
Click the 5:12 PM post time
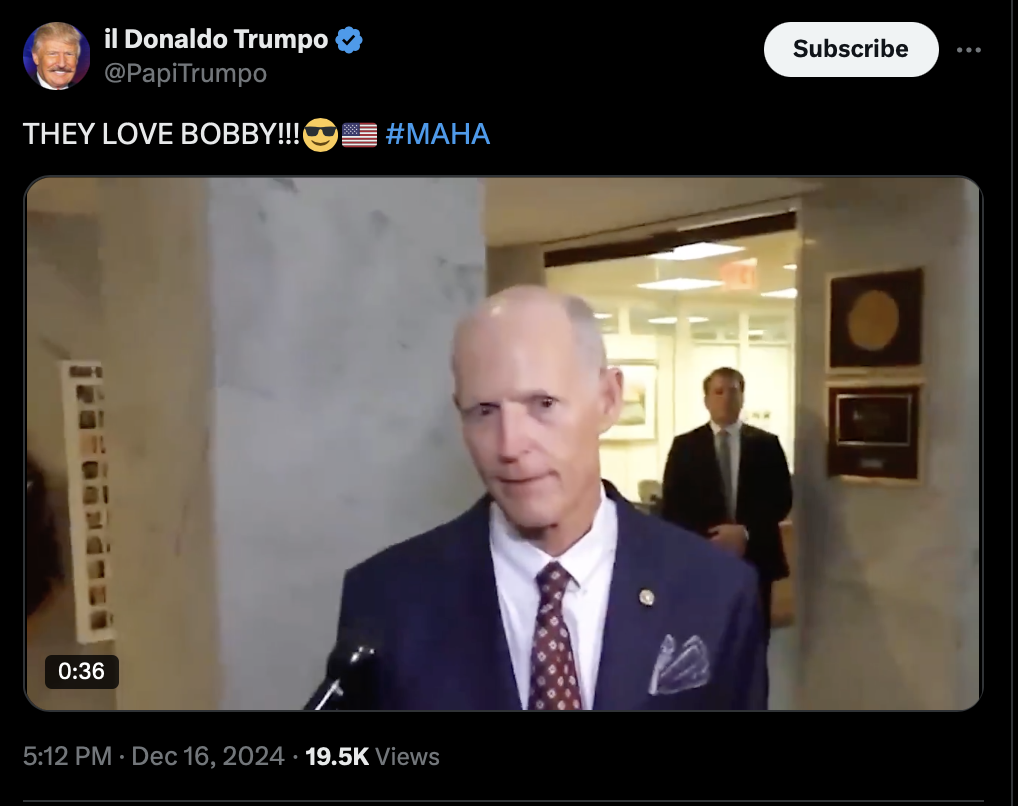click(x=68, y=757)
